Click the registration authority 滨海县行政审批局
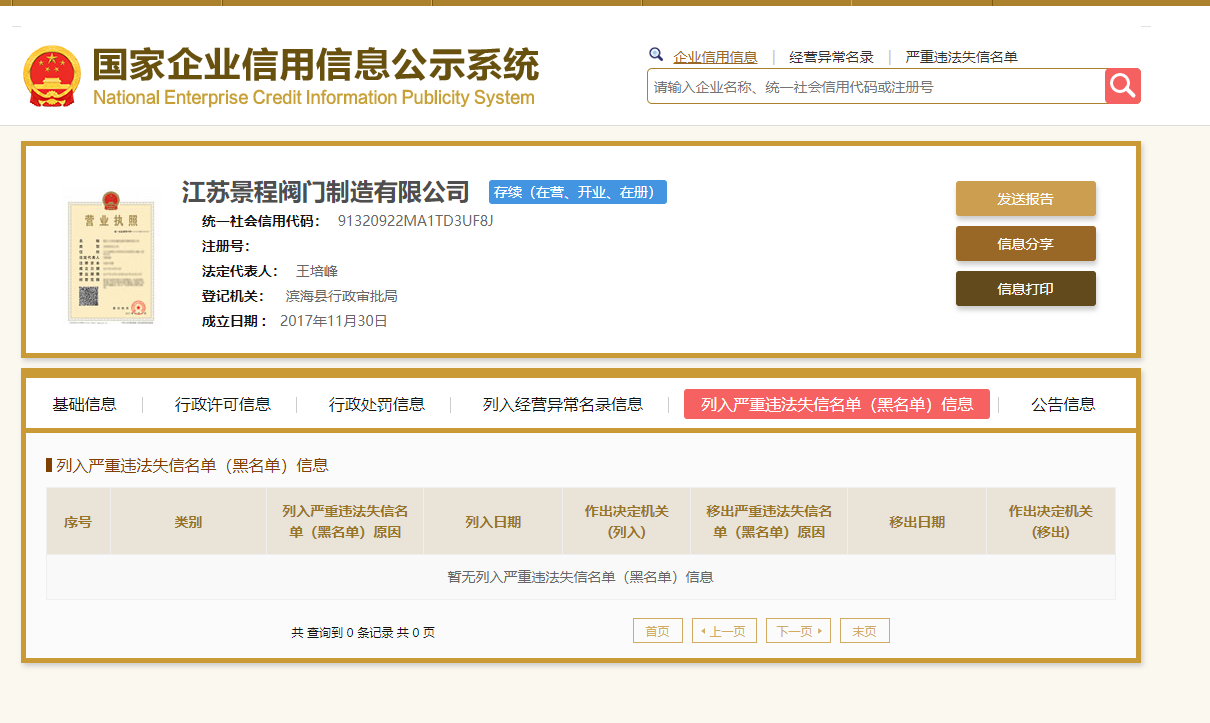 click(341, 296)
